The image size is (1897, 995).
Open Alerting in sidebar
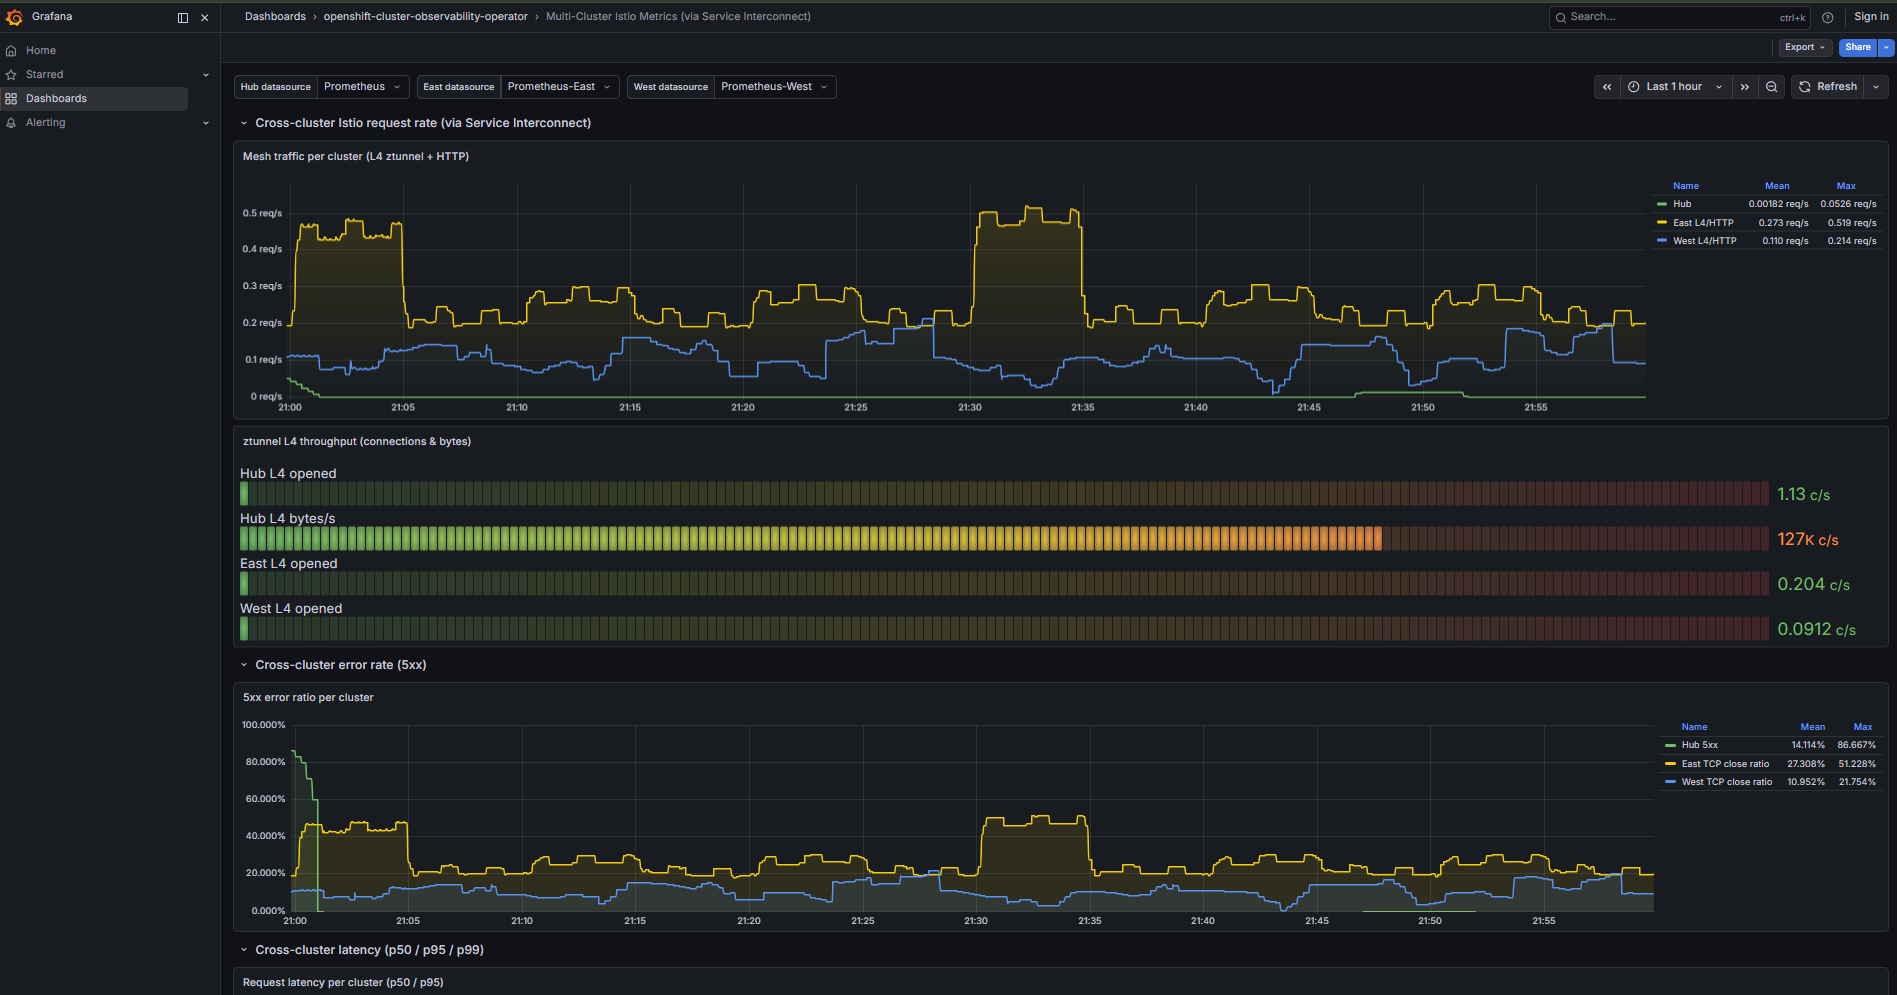(45, 122)
